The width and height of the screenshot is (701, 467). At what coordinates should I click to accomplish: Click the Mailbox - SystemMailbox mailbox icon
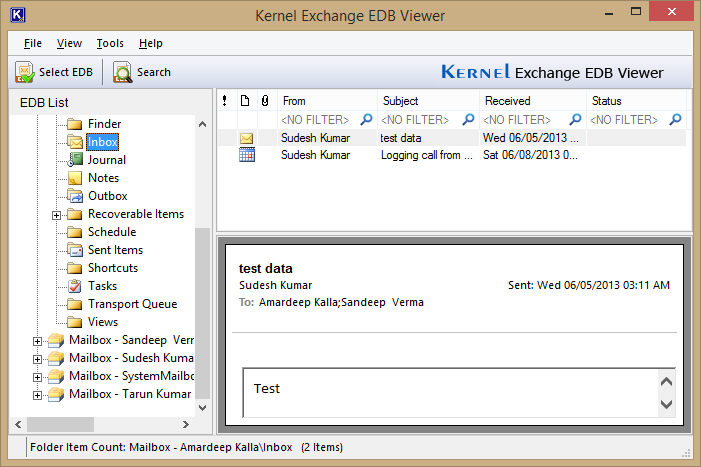[x=56, y=376]
